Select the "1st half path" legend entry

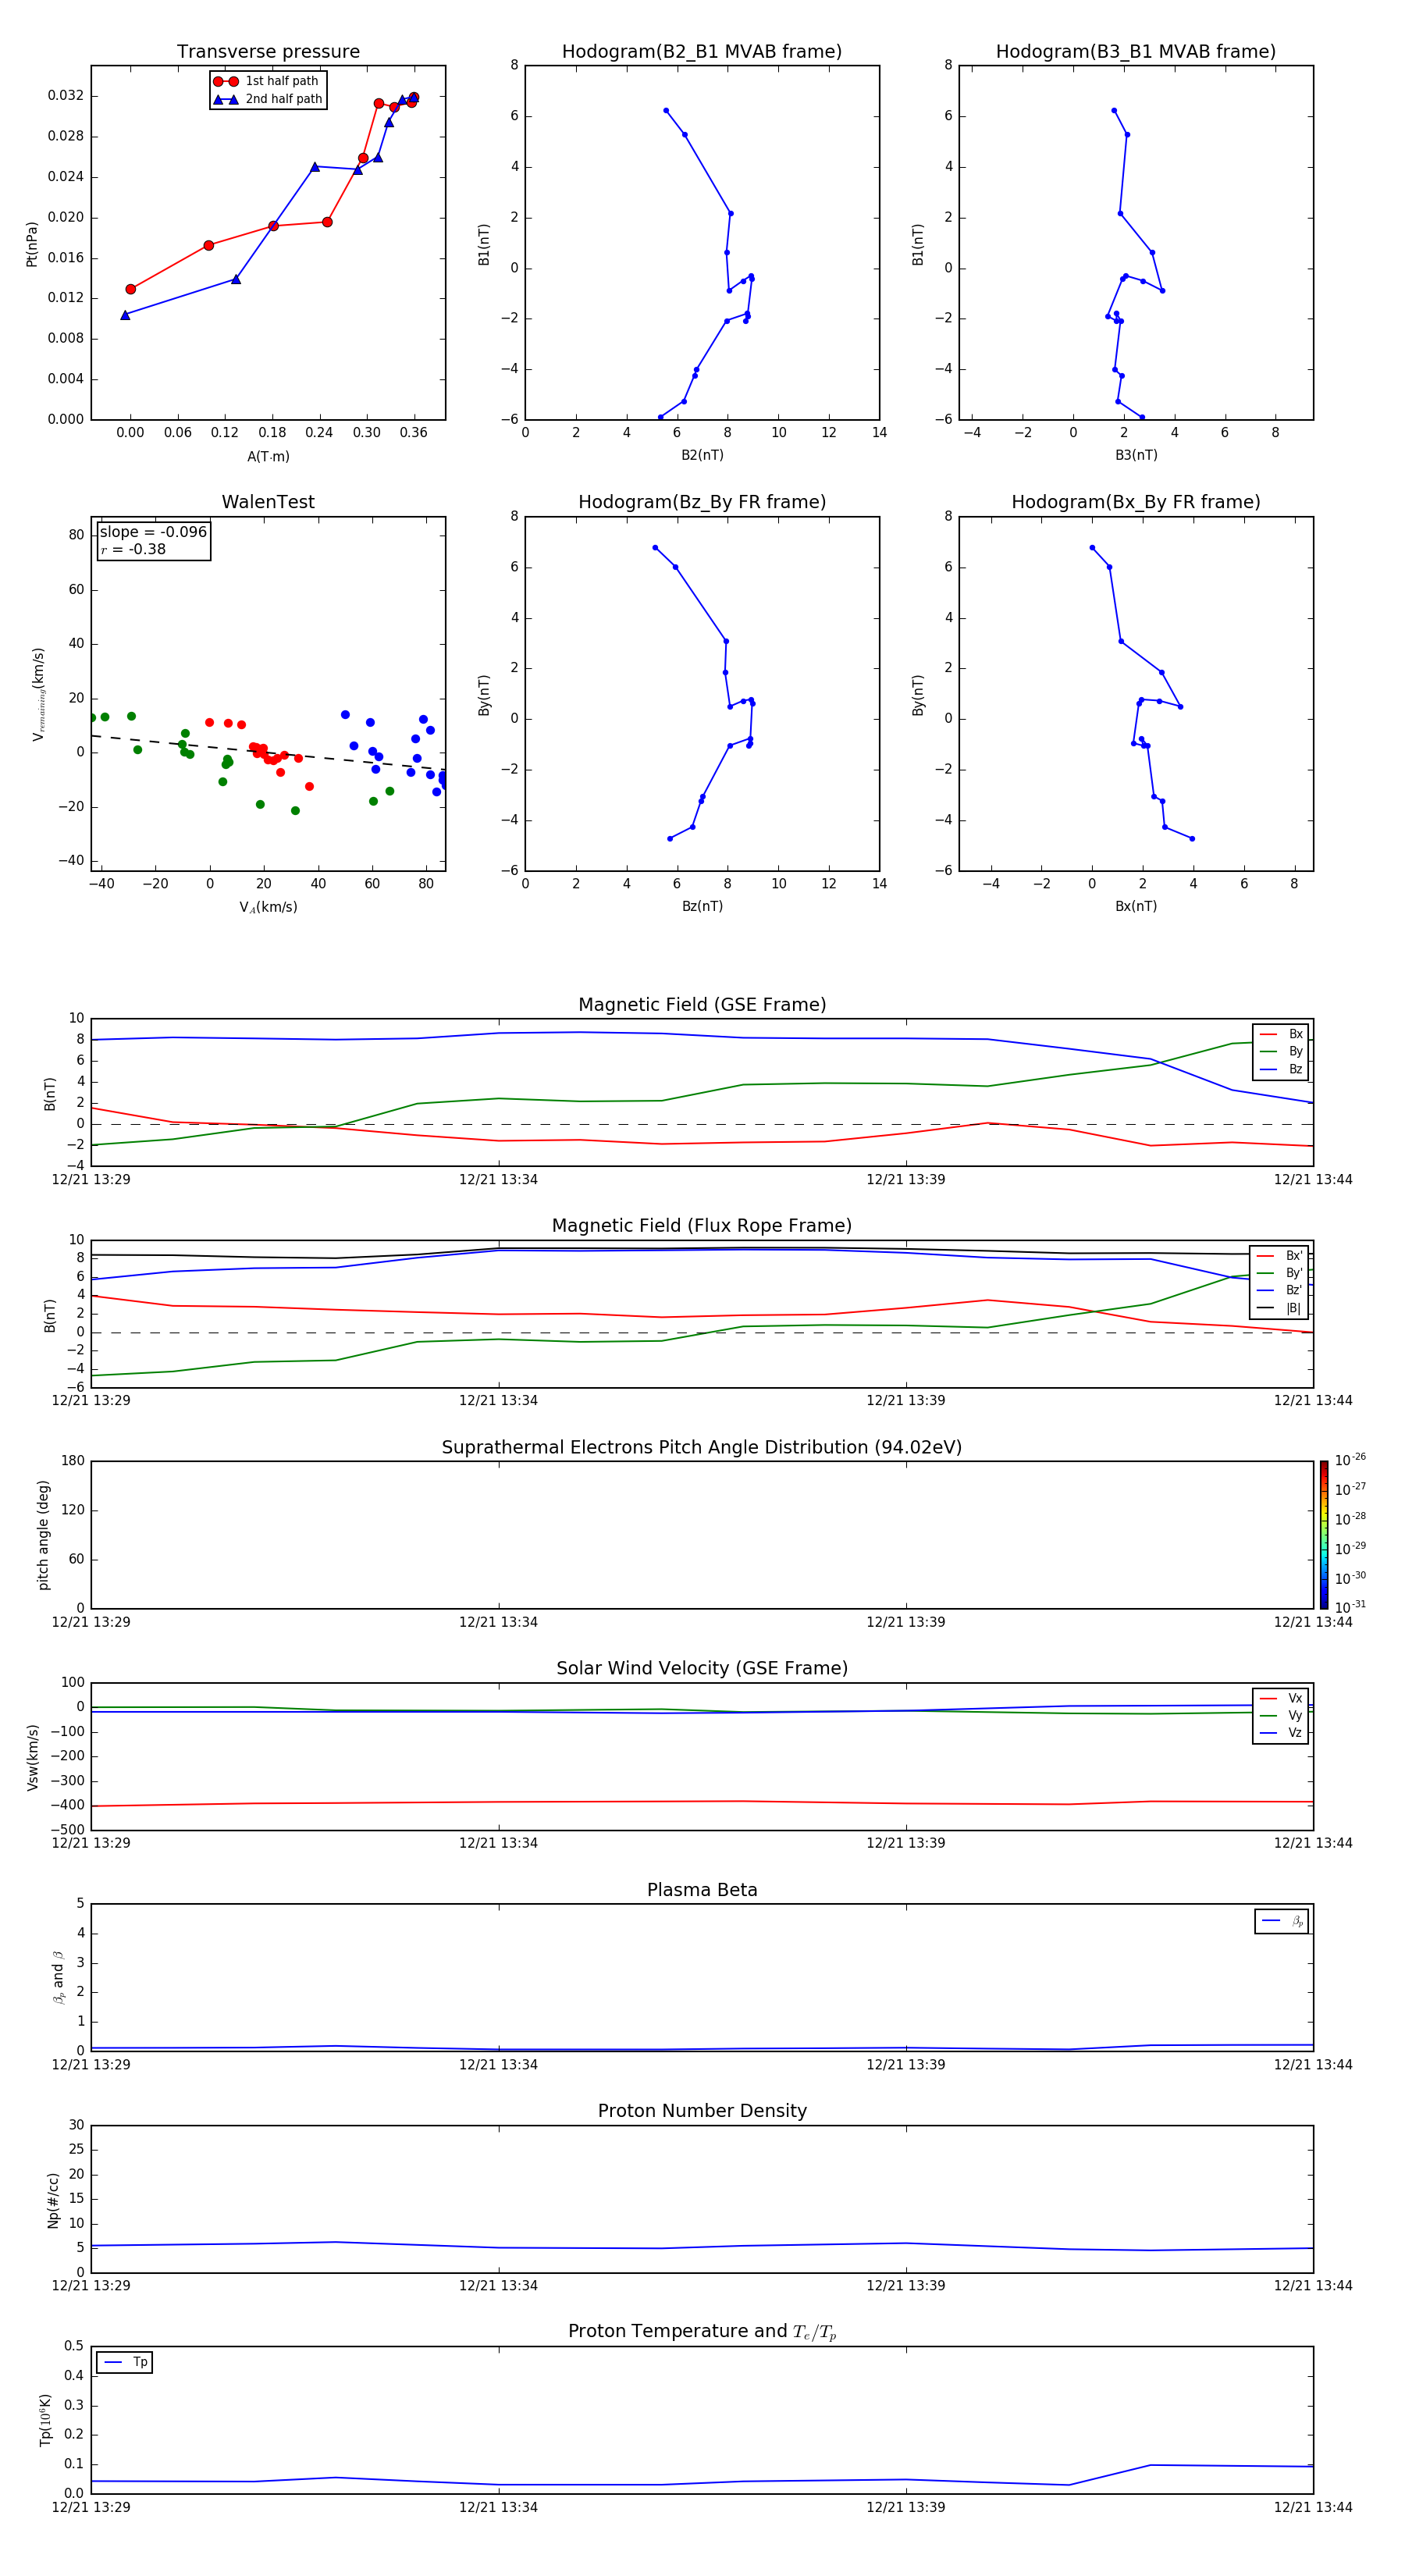(267, 81)
